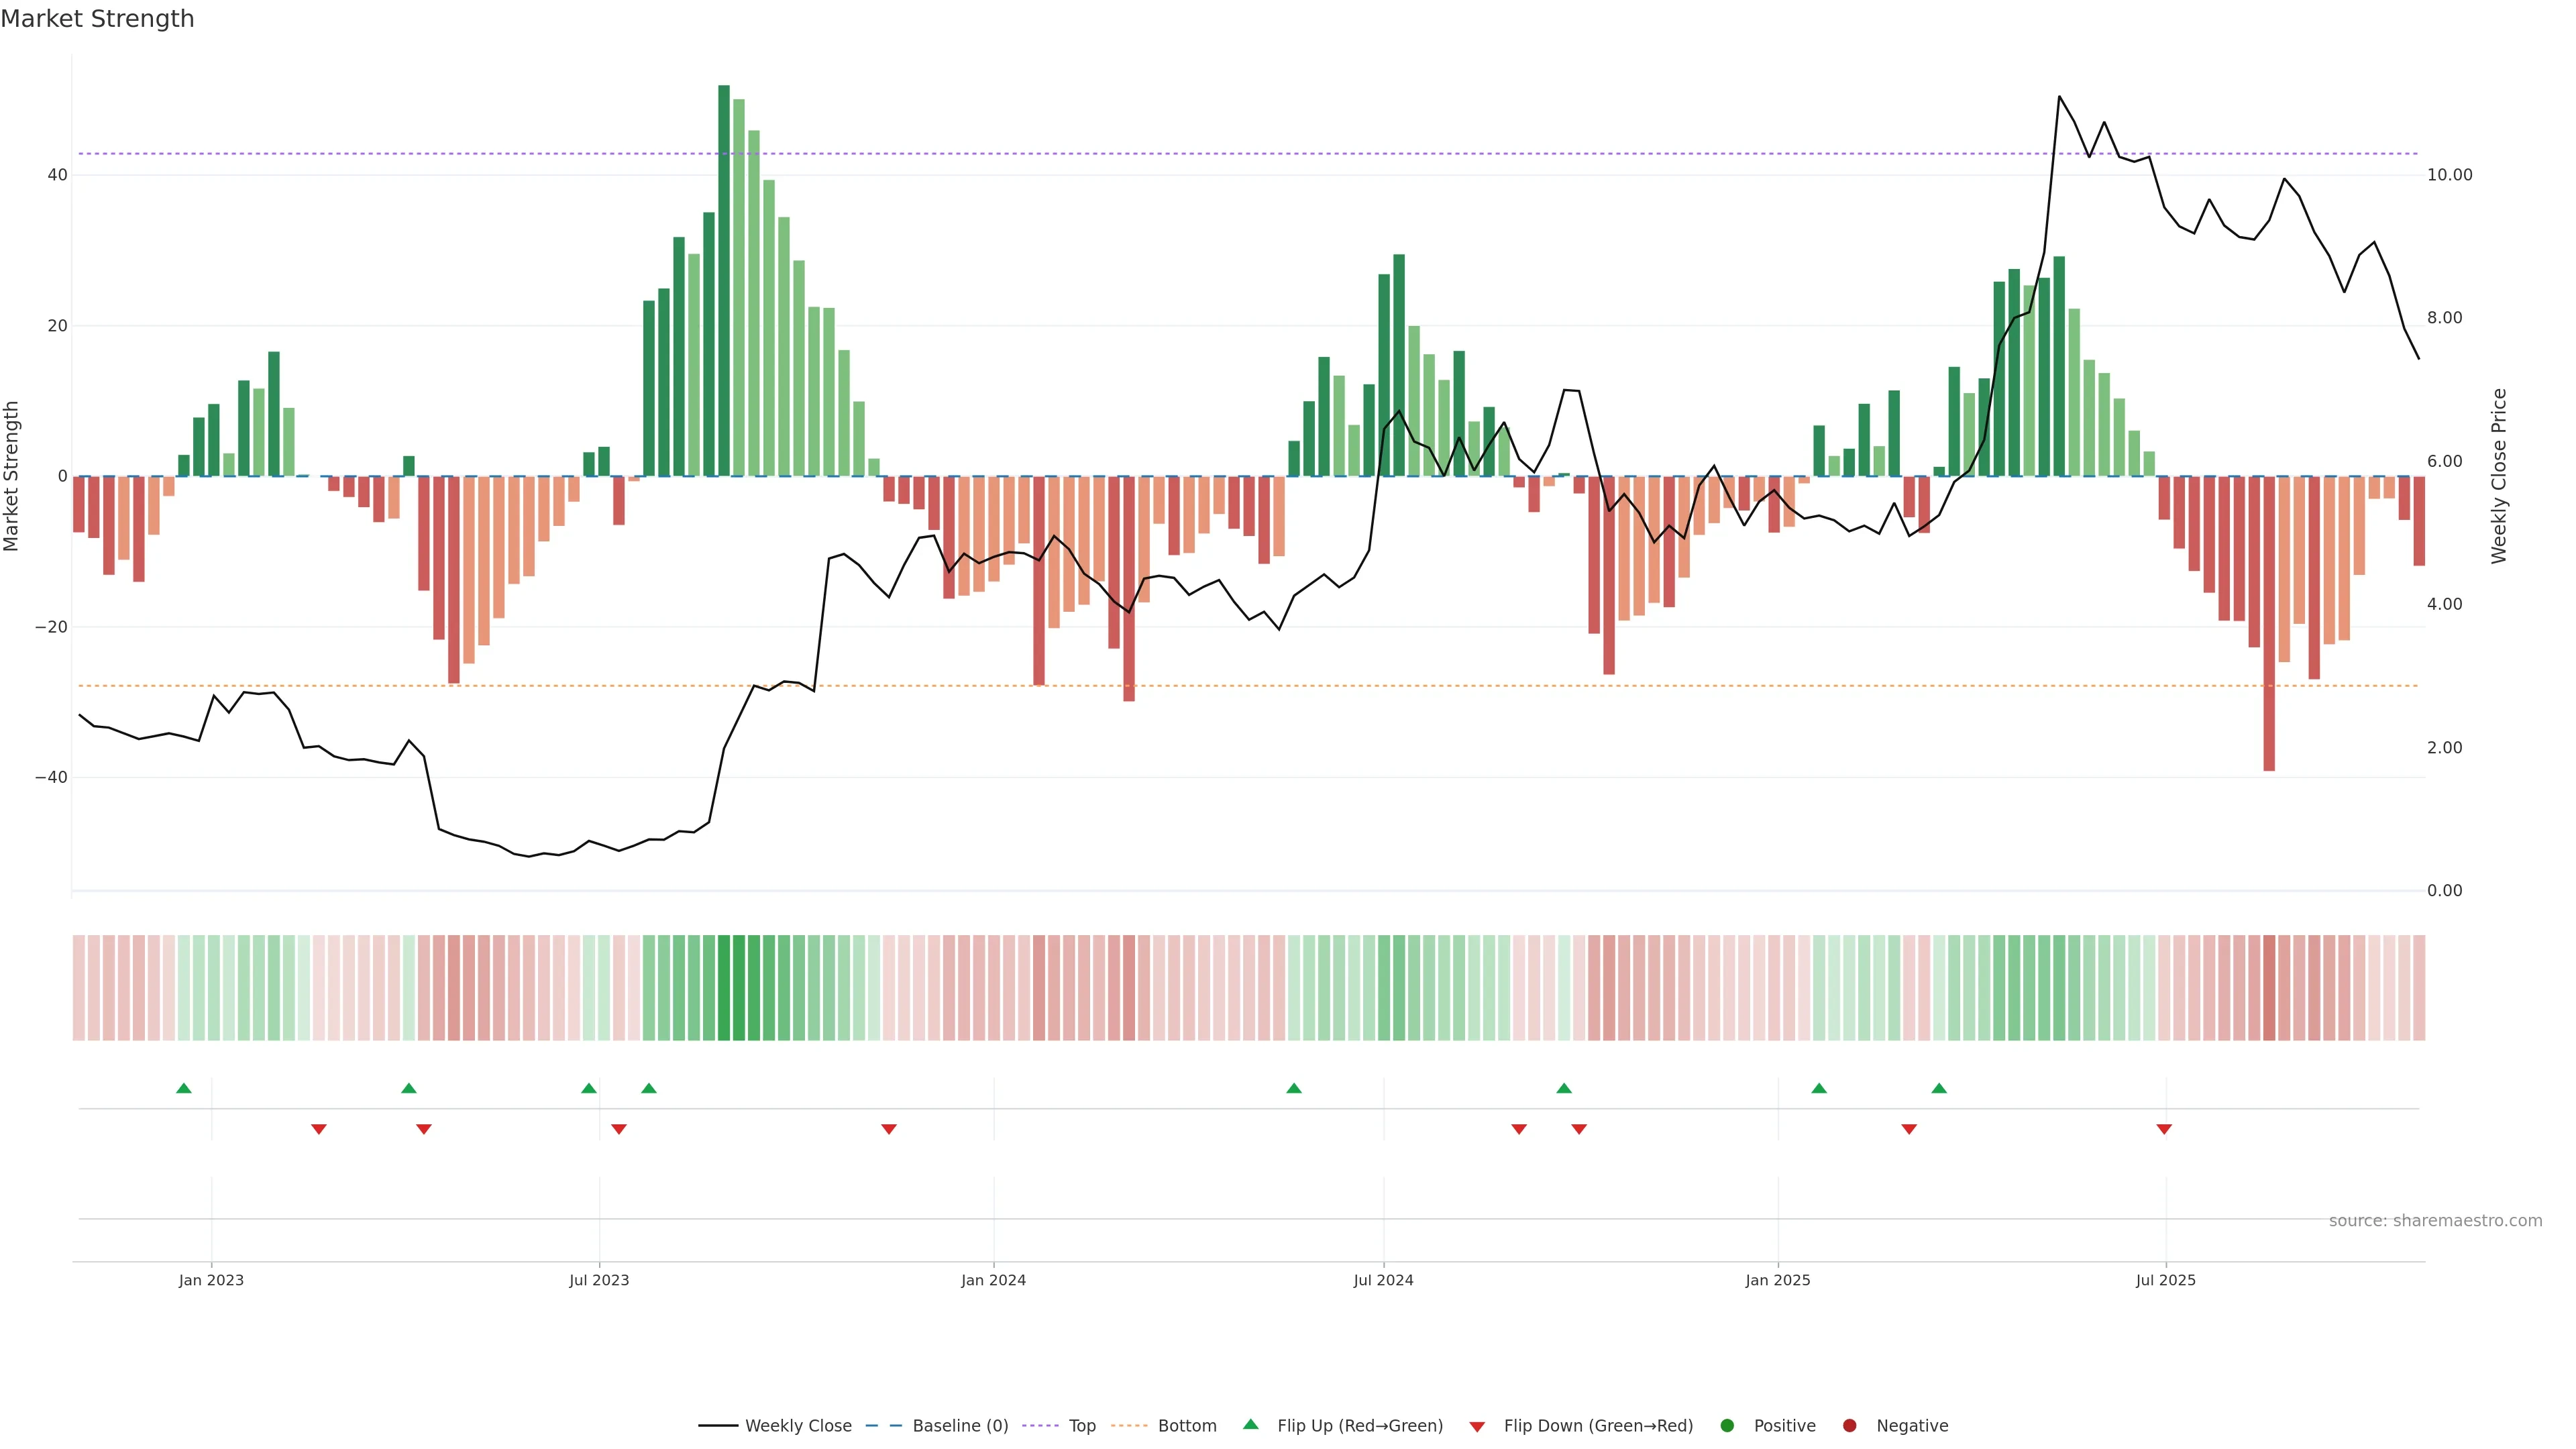
Task: Click the Negative red circle legend icon
Action: click(1849, 1425)
